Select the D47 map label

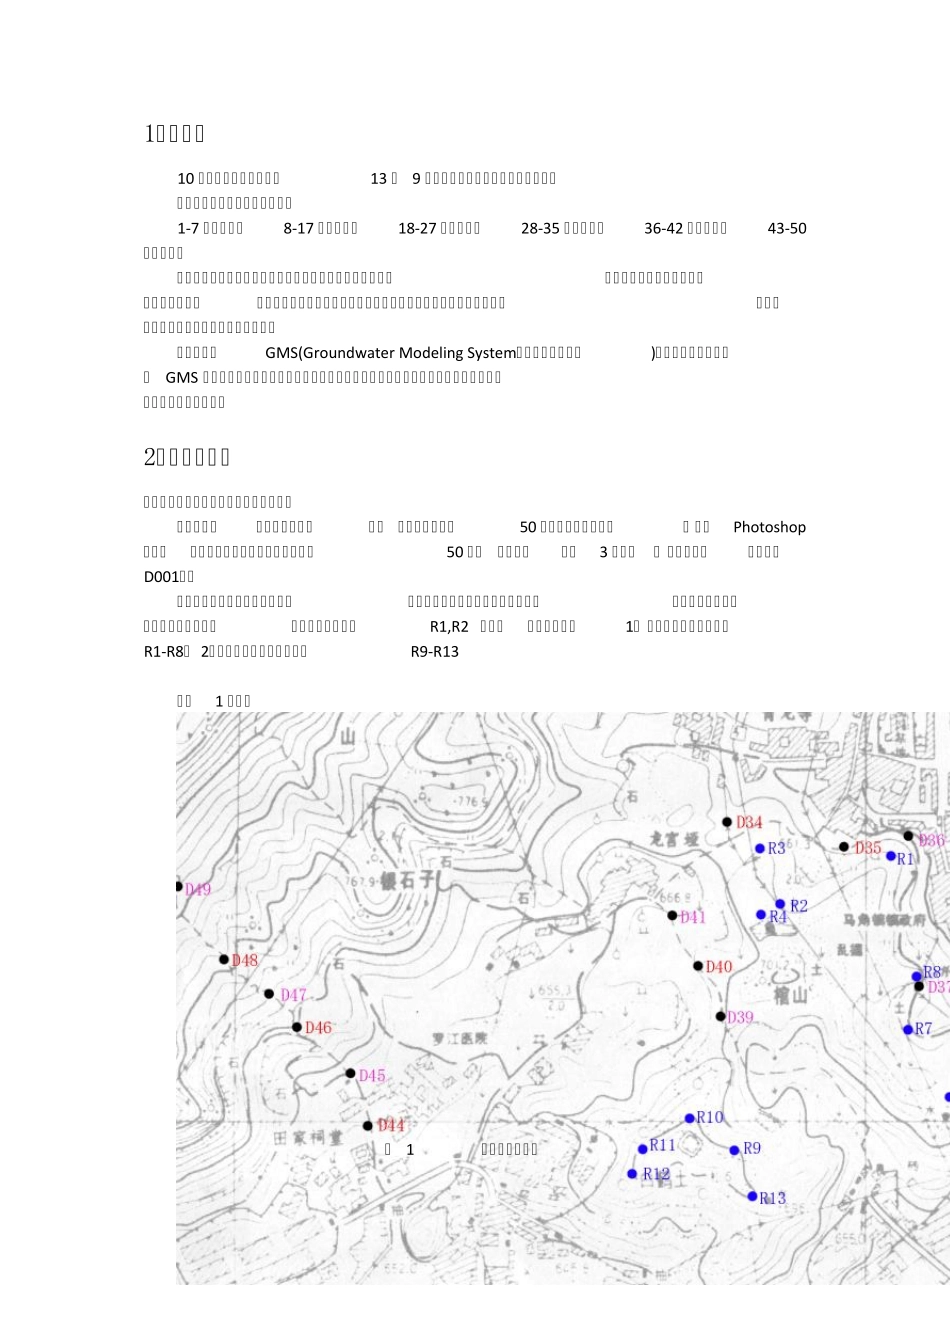[x=294, y=995]
